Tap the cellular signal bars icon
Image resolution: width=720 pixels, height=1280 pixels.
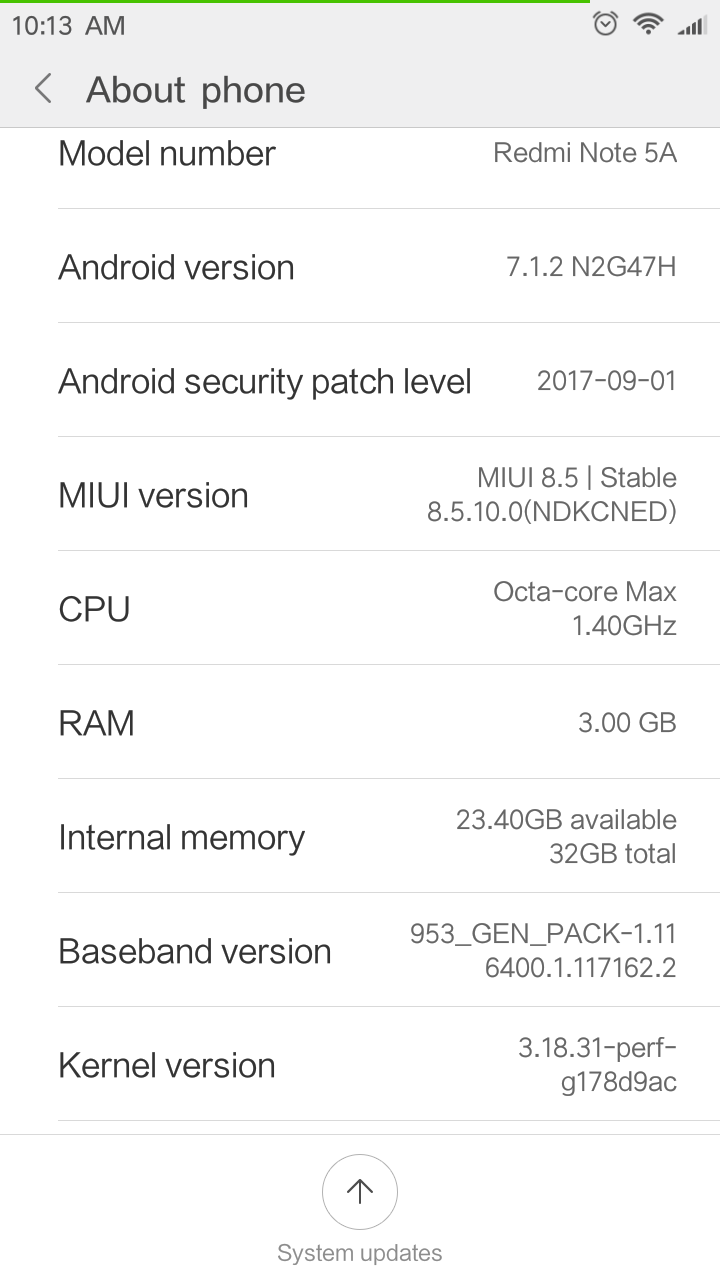(x=691, y=25)
